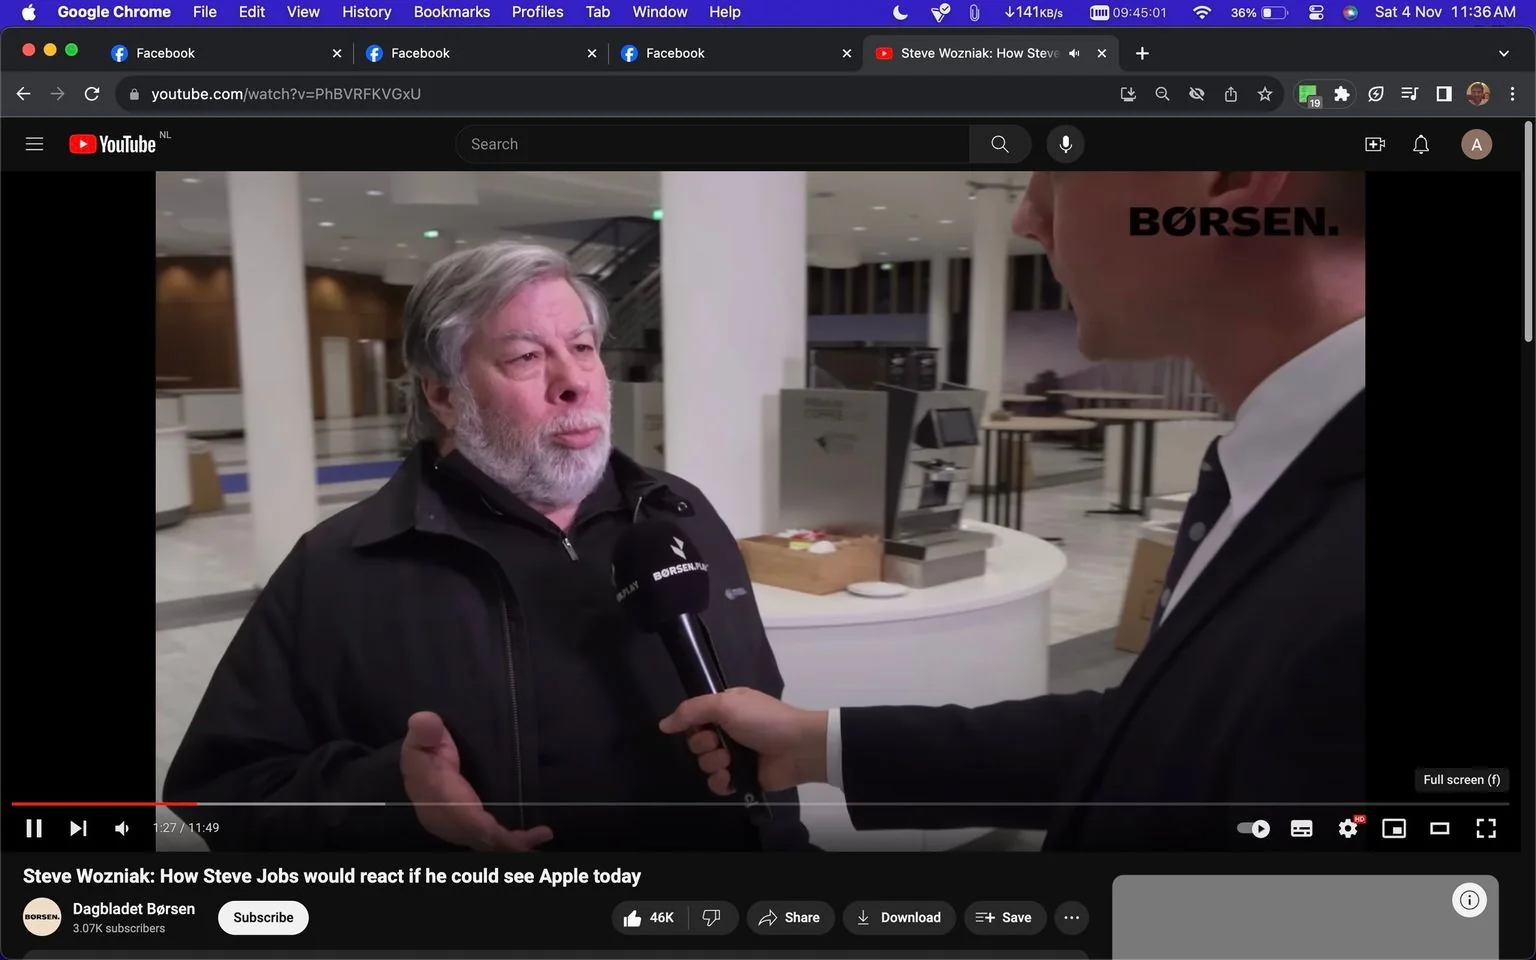Mute the video volume speaker

pyautogui.click(x=122, y=828)
